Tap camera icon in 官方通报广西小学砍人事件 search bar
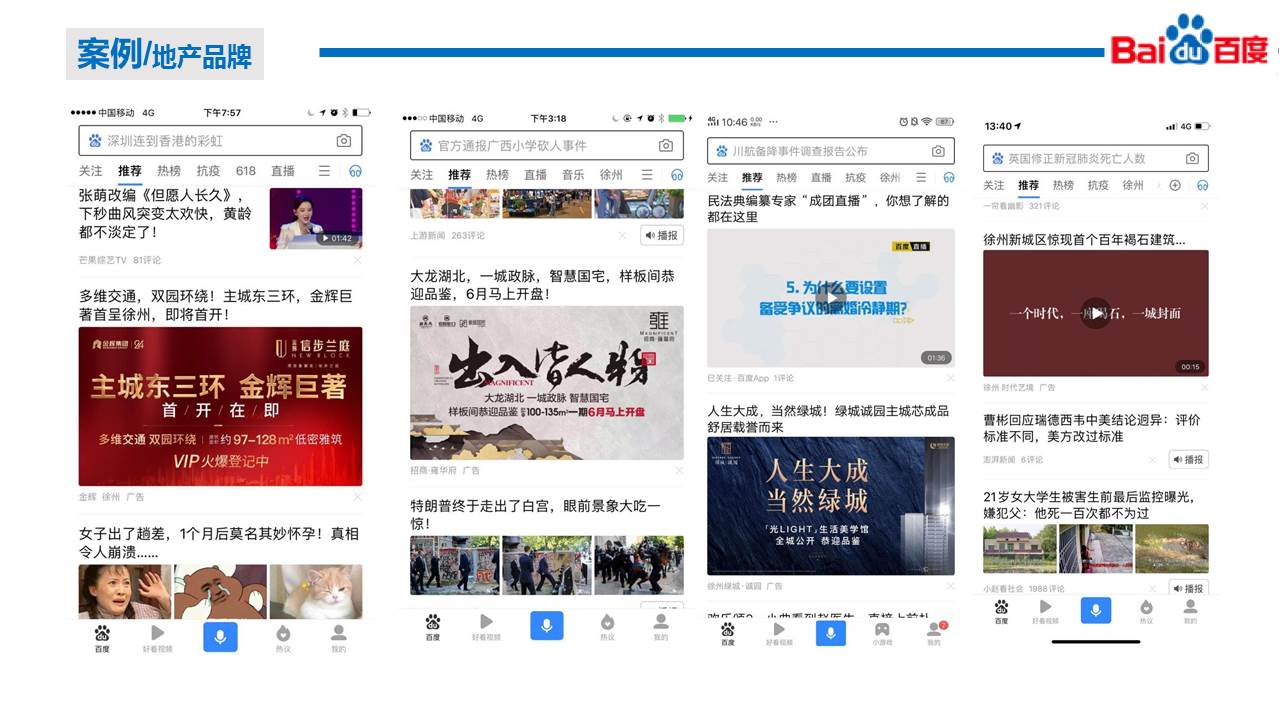This screenshot has height=720, width=1280. [666, 146]
